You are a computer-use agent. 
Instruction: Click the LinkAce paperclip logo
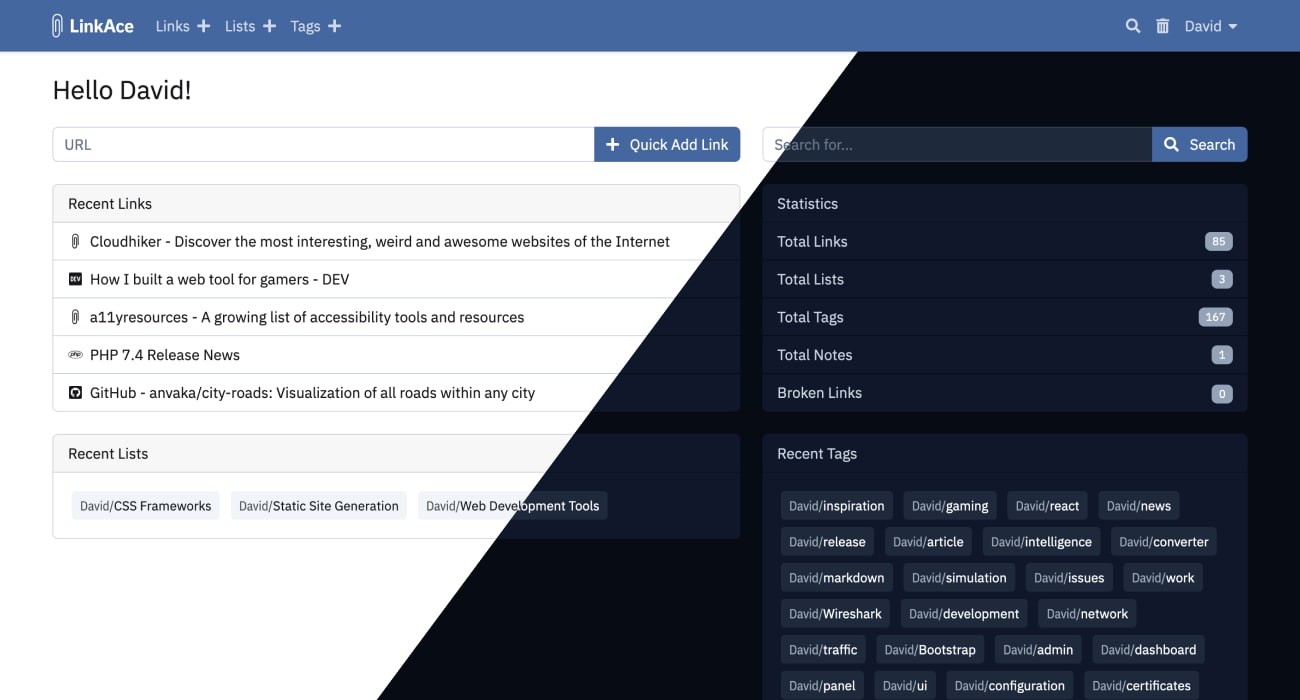[x=57, y=25]
